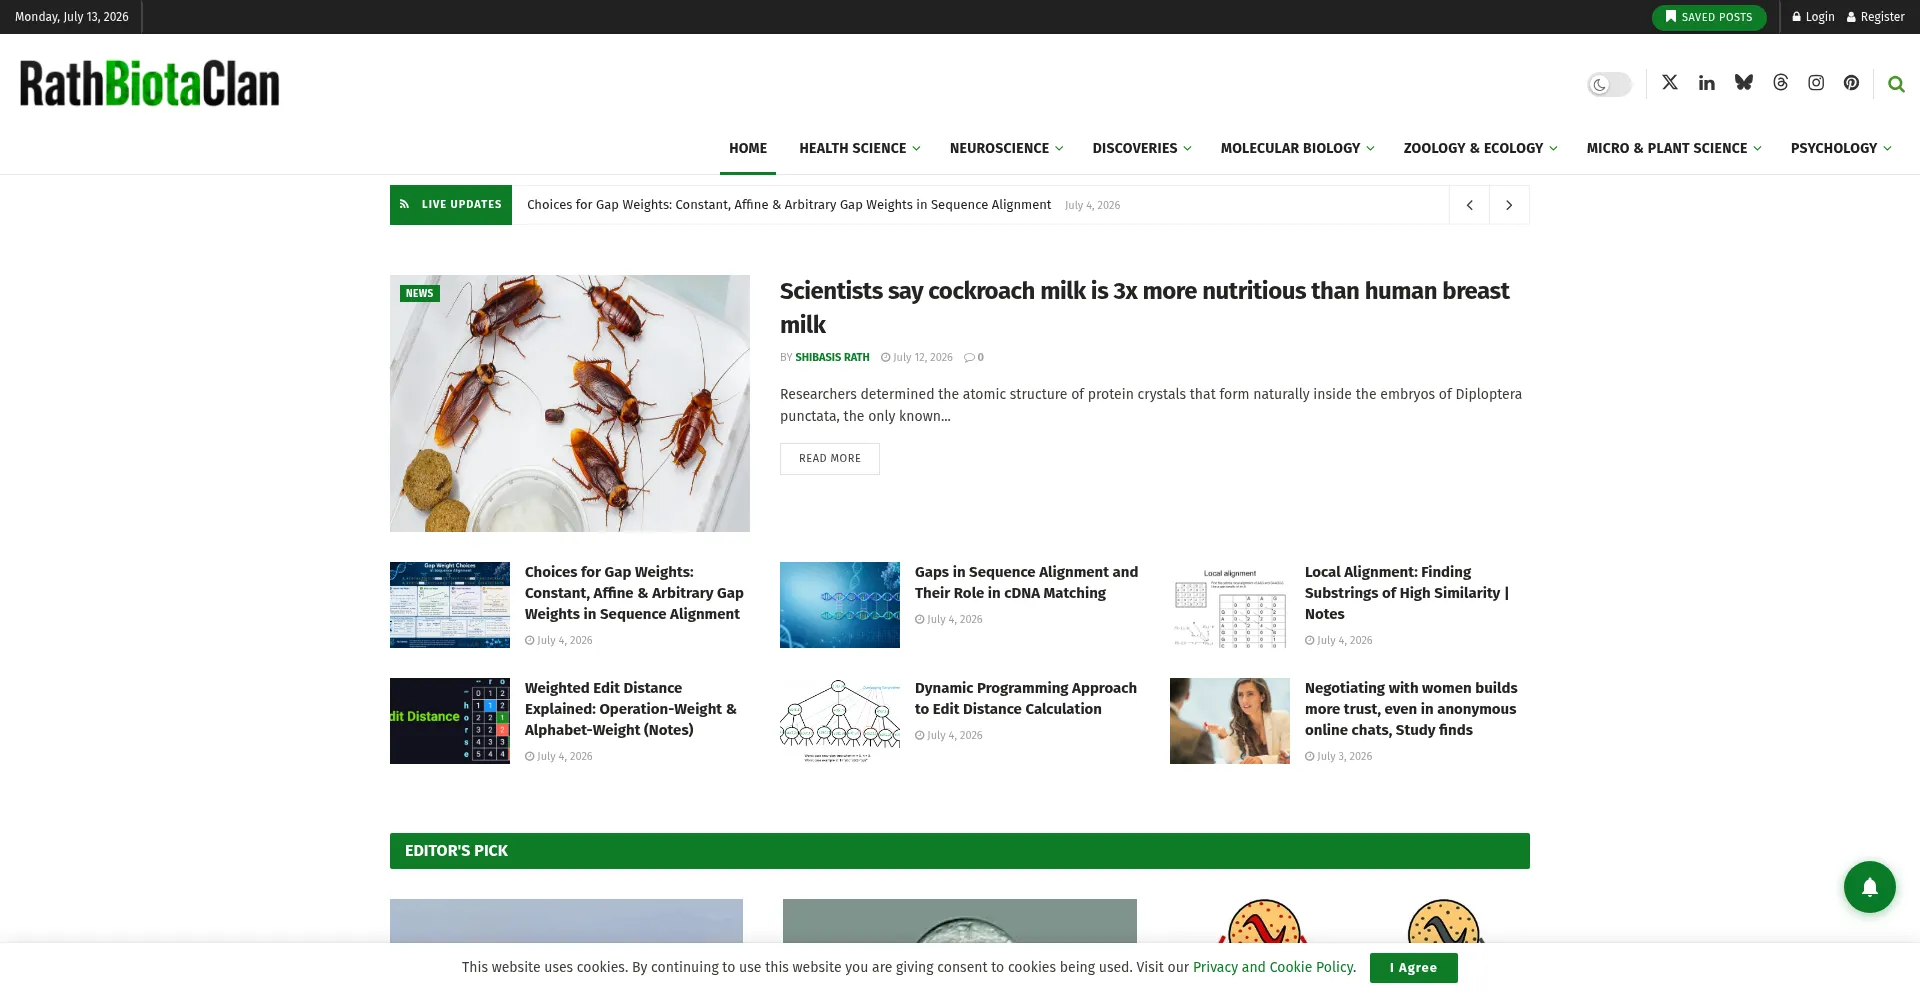
Task: Open author Shibasis Rath's profile
Action: coord(832,357)
